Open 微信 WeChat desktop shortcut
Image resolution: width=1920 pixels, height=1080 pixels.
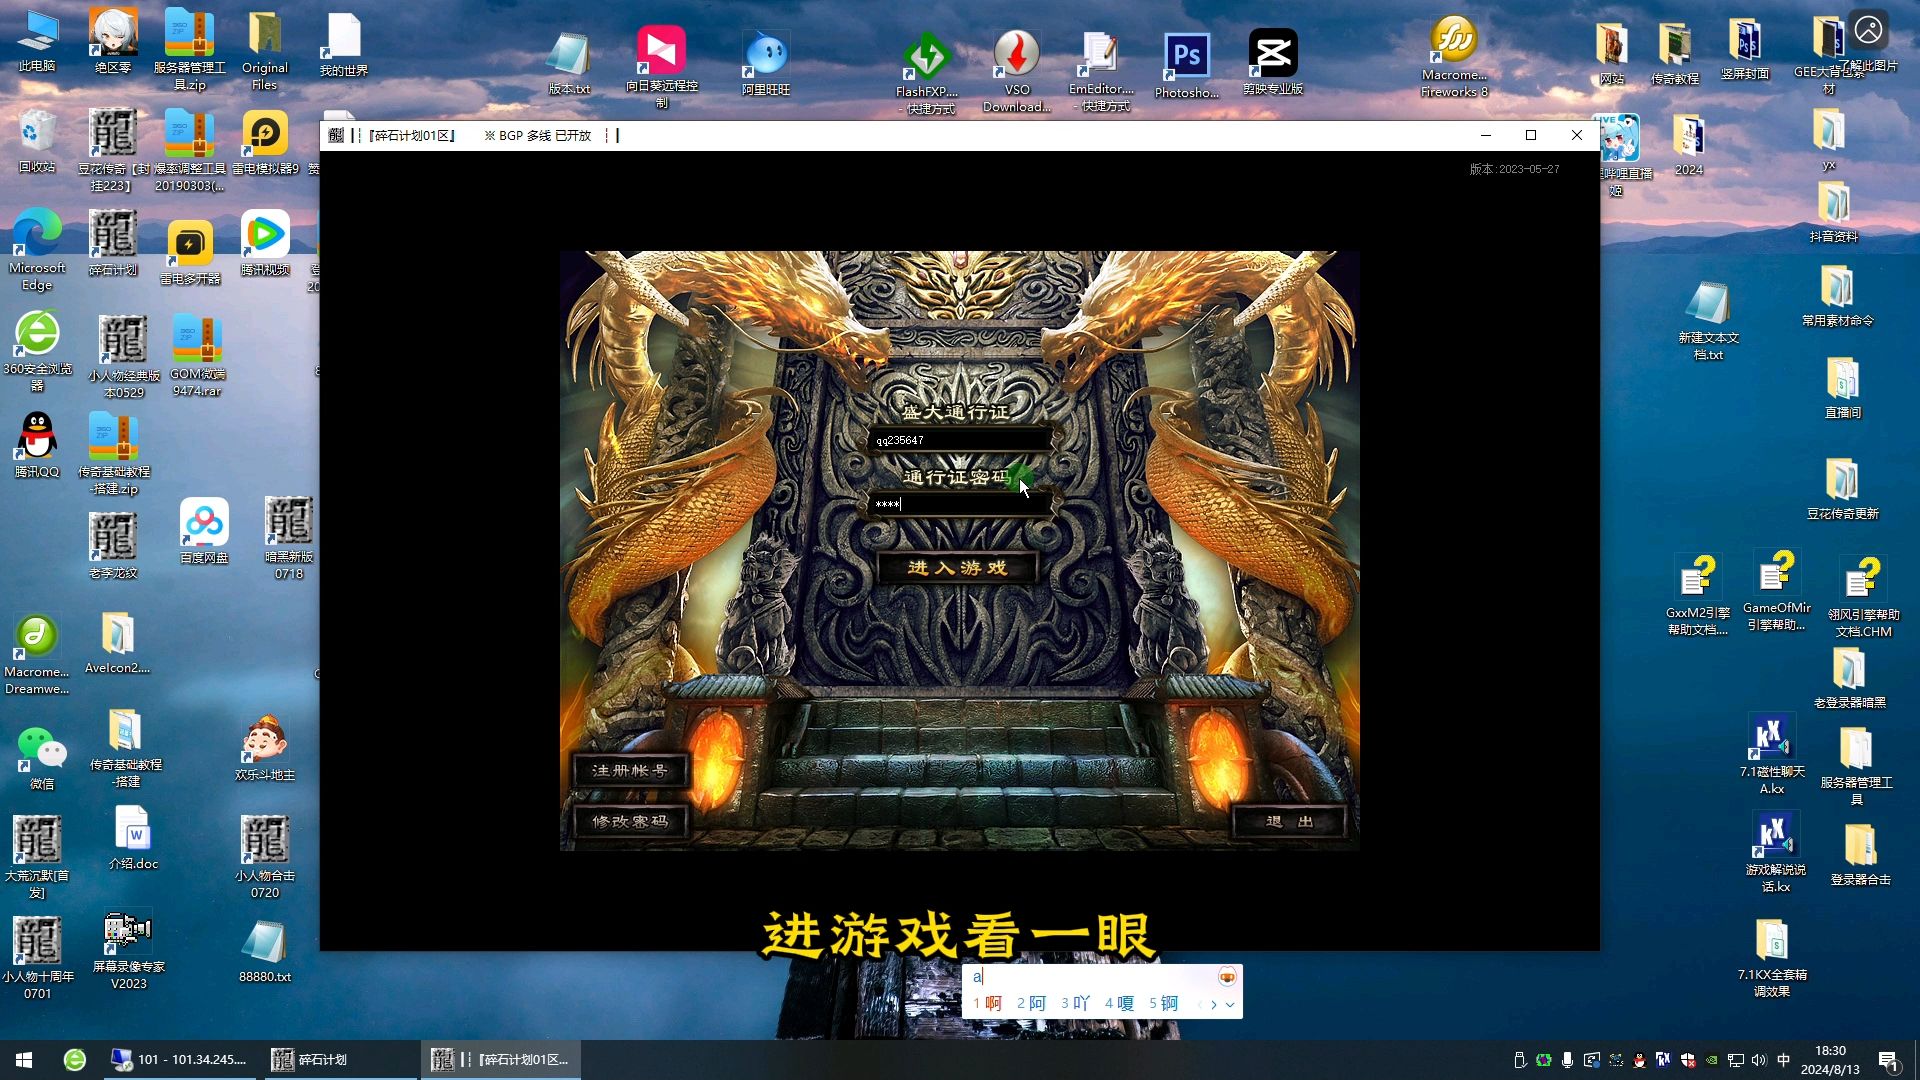pos(41,759)
